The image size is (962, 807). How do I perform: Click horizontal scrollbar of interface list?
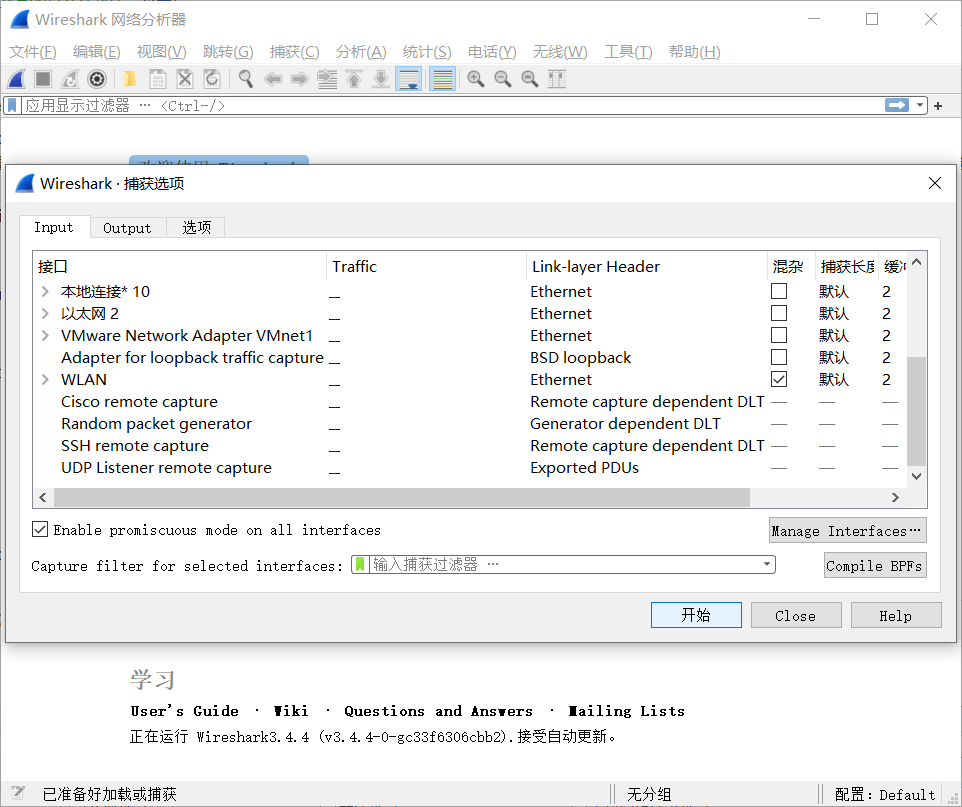tap(401, 497)
